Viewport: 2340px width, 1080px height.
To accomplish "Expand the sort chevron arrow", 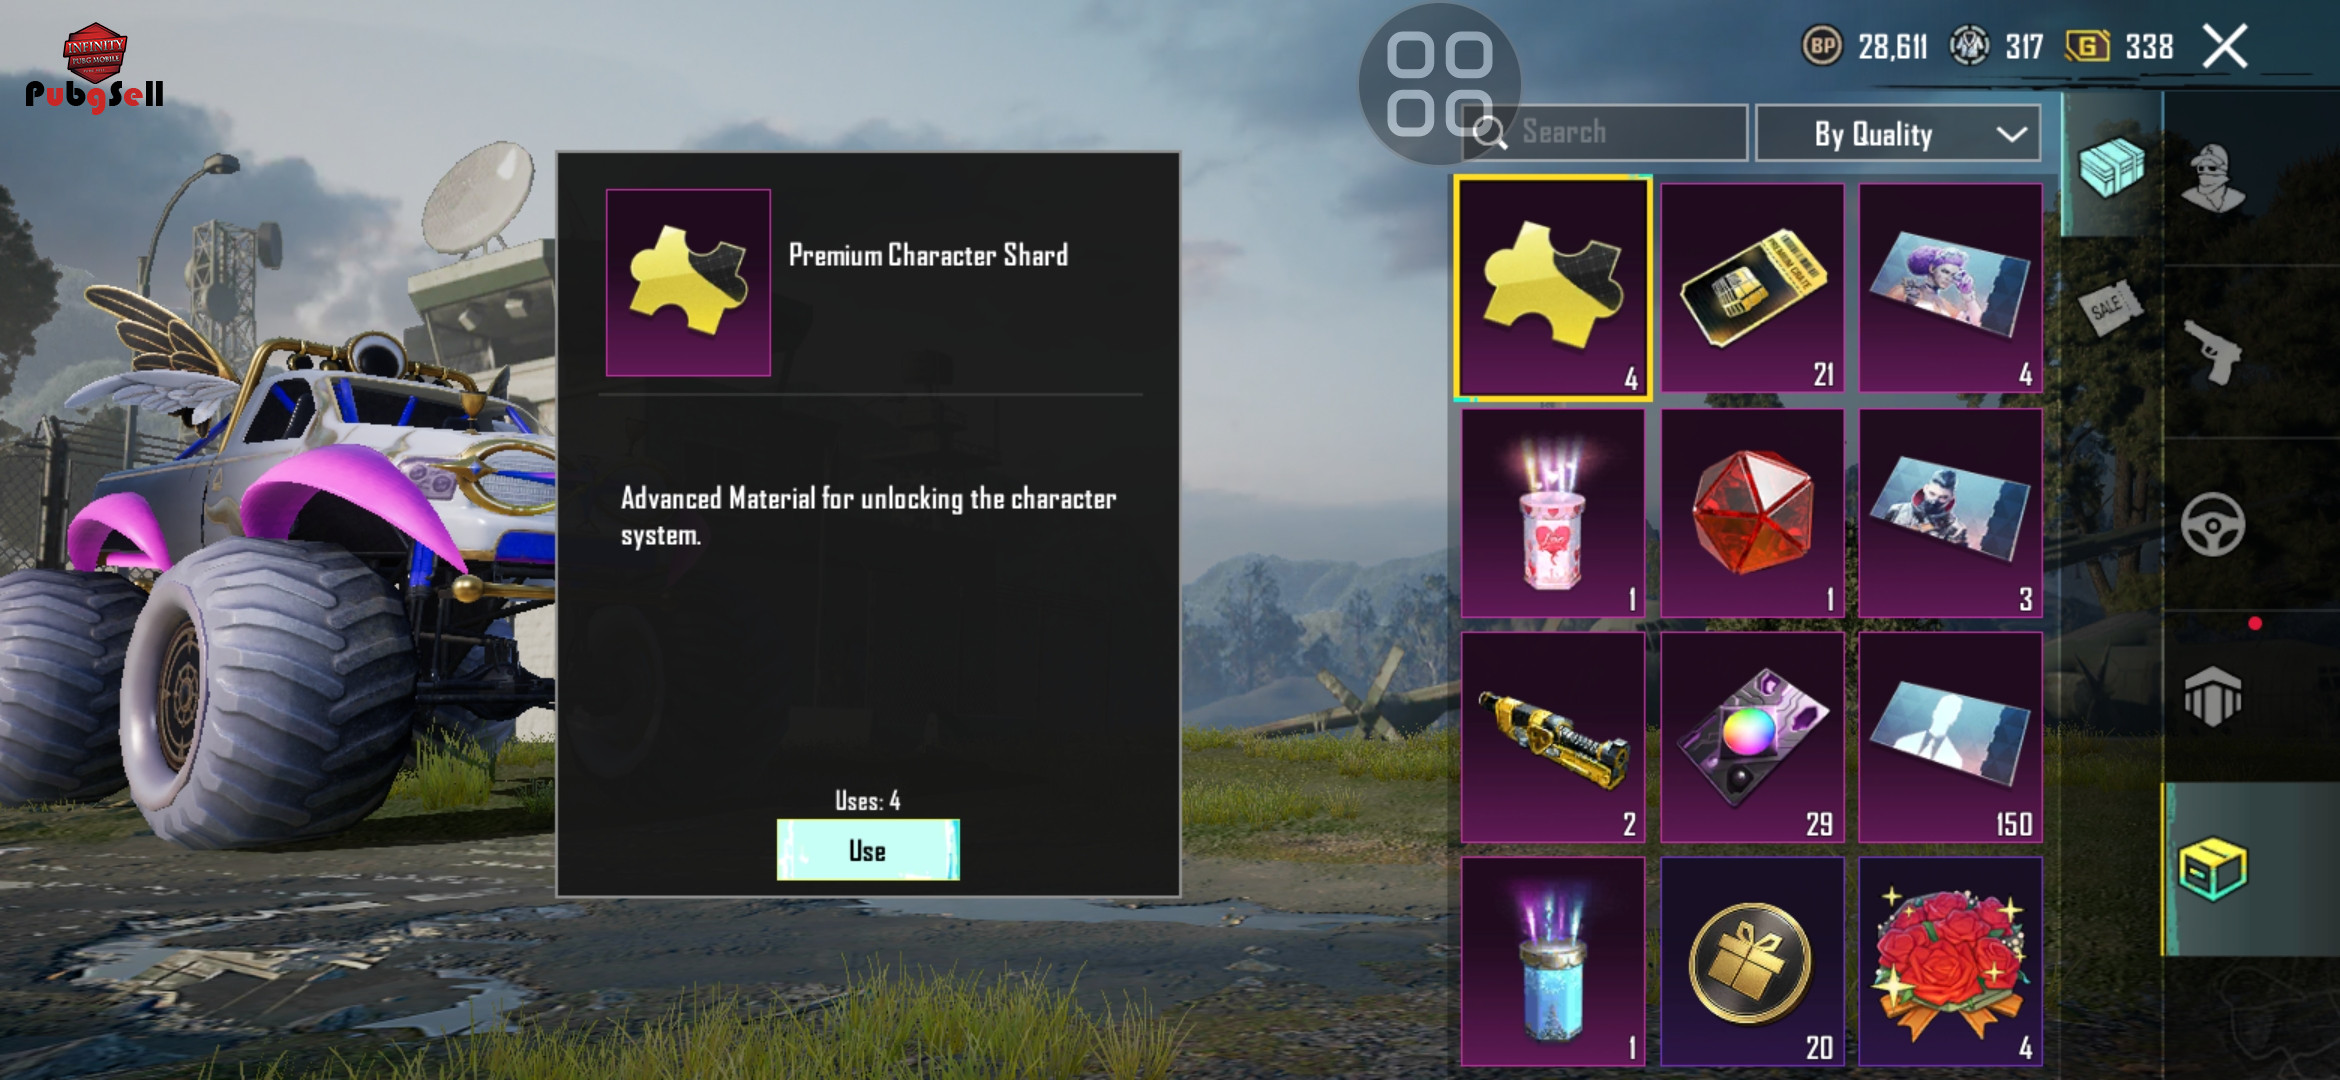I will point(2011,134).
